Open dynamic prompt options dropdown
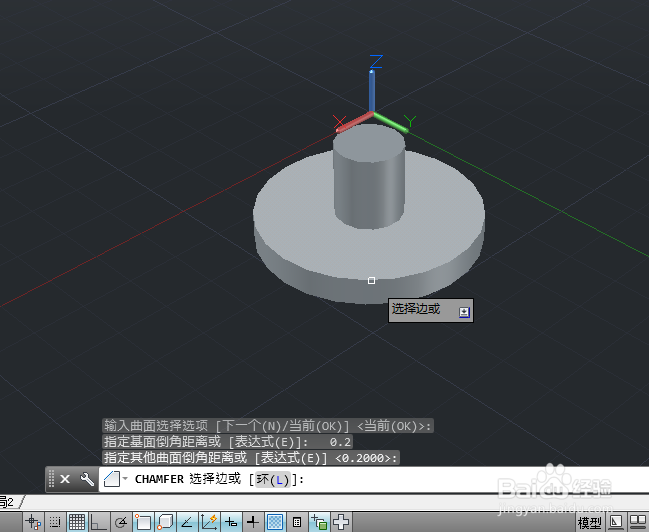The width and height of the screenshot is (649, 532). (x=464, y=312)
